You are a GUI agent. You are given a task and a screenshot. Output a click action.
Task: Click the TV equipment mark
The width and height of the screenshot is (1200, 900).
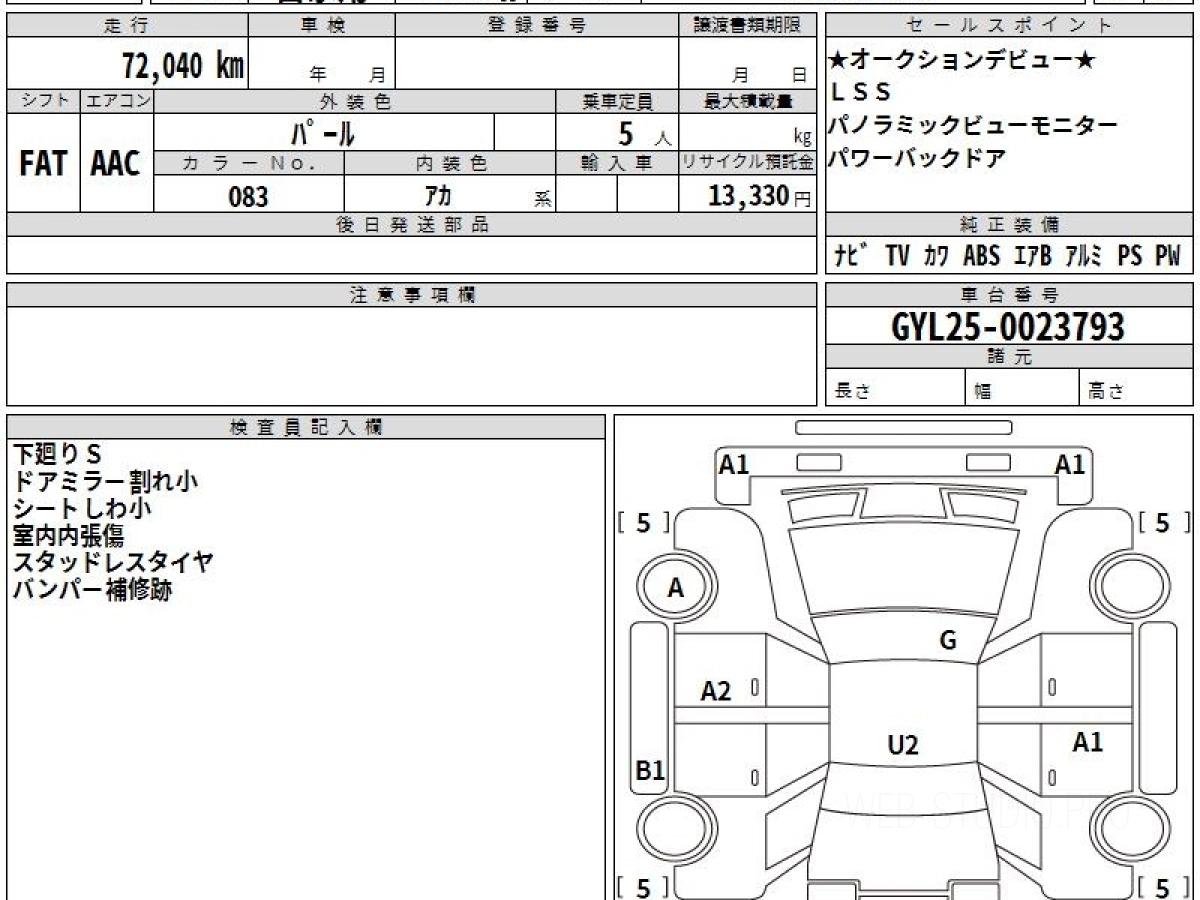click(x=897, y=256)
